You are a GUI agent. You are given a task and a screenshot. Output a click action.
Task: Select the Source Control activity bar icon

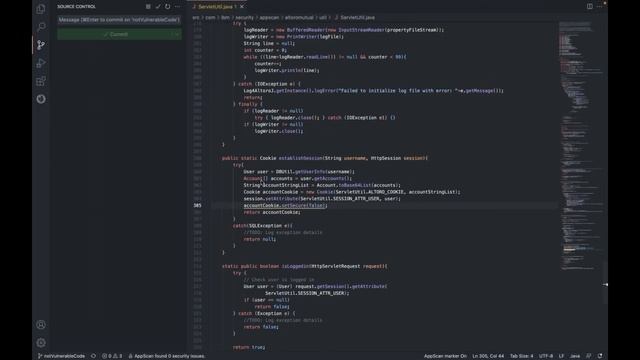tap(41, 45)
